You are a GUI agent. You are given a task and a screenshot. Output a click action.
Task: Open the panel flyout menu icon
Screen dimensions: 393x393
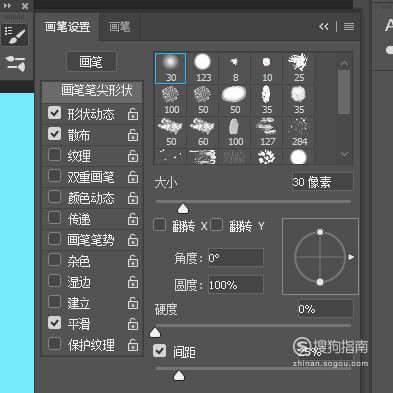[349, 27]
